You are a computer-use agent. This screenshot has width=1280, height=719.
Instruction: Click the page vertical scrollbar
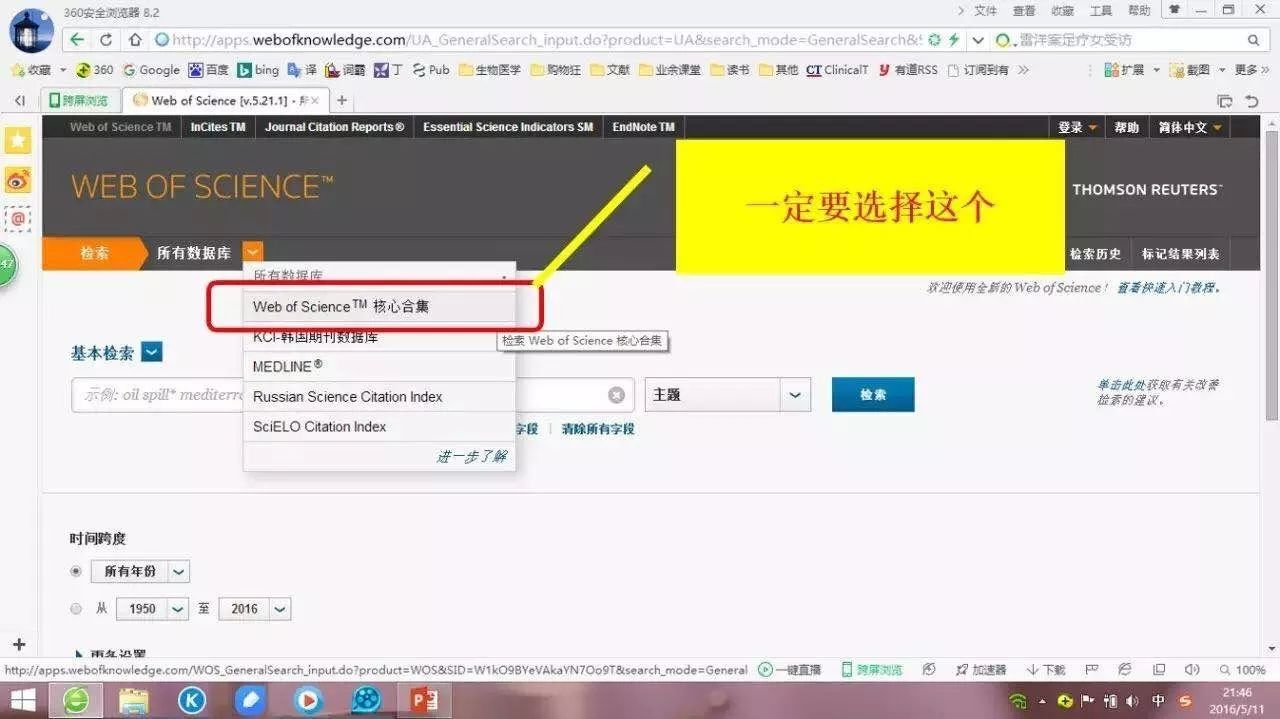pyautogui.click(x=1271, y=275)
